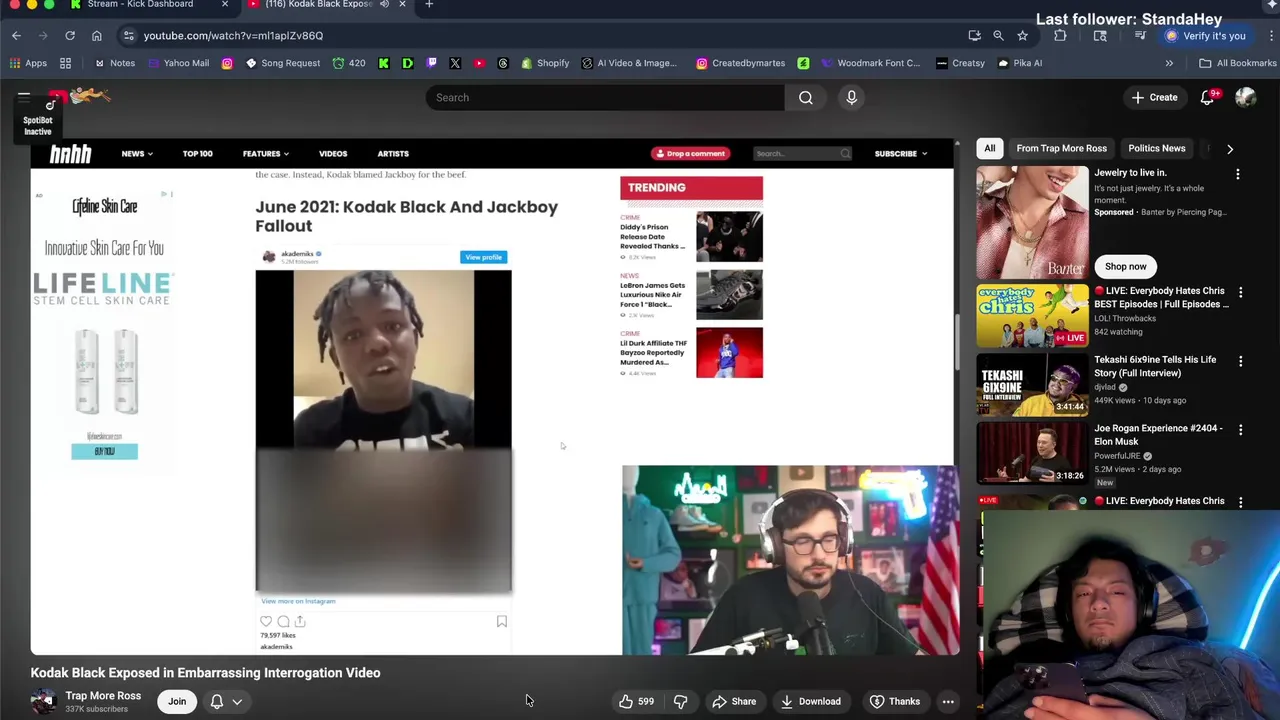Open the Apps shortcut in bookmarks bar
The height and width of the screenshot is (720, 1280).
28,63
